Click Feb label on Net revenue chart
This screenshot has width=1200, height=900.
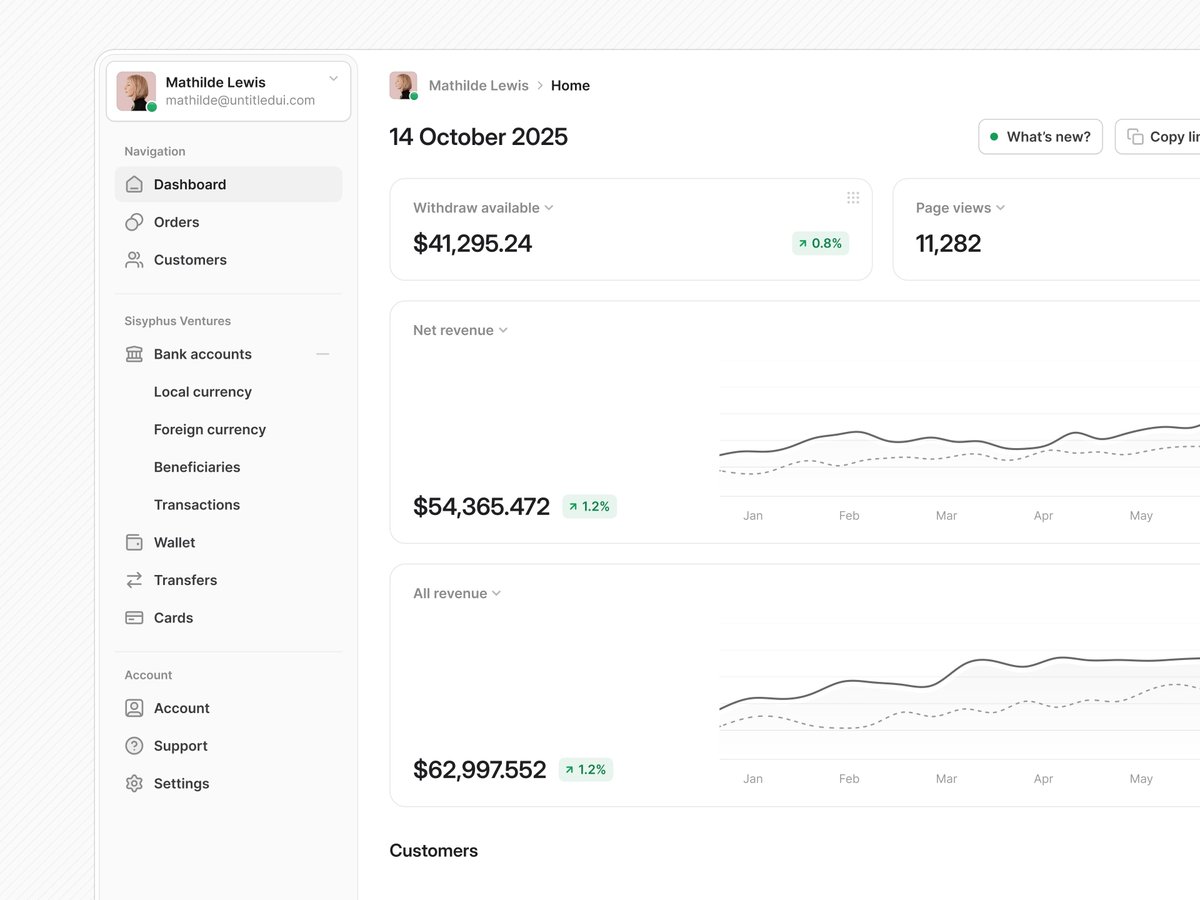coord(849,516)
